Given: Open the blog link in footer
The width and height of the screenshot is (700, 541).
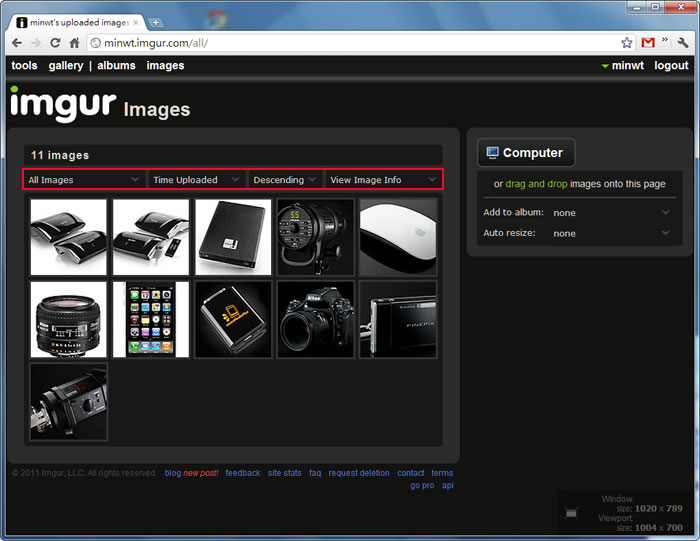Looking at the screenshot, I should [173, 473].
